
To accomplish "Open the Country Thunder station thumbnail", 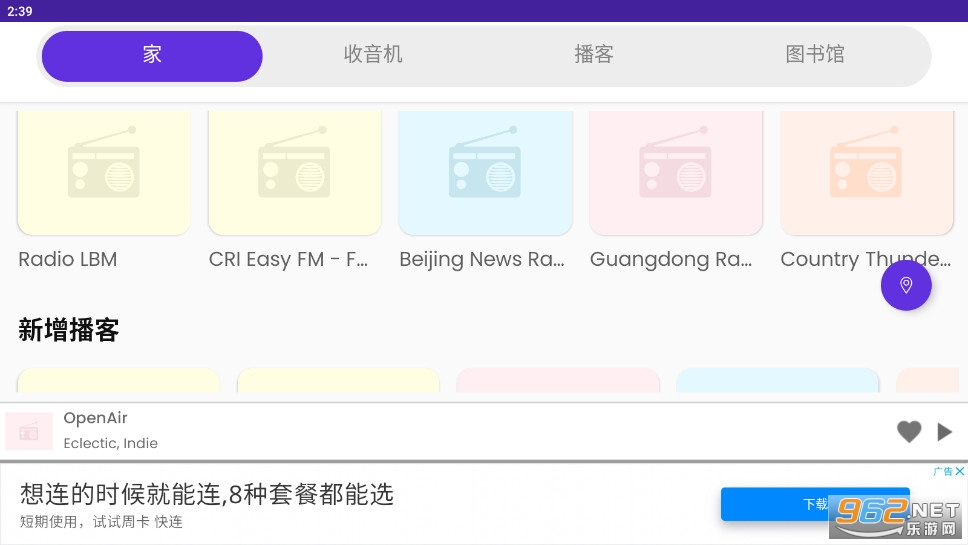I will [867, 172].
